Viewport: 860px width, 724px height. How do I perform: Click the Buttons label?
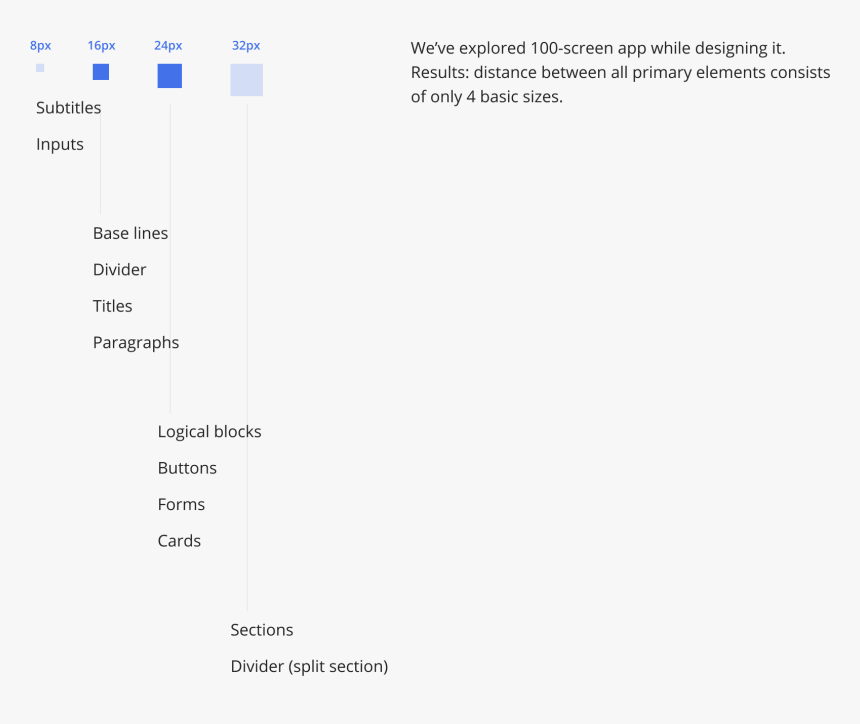[187, 468]
